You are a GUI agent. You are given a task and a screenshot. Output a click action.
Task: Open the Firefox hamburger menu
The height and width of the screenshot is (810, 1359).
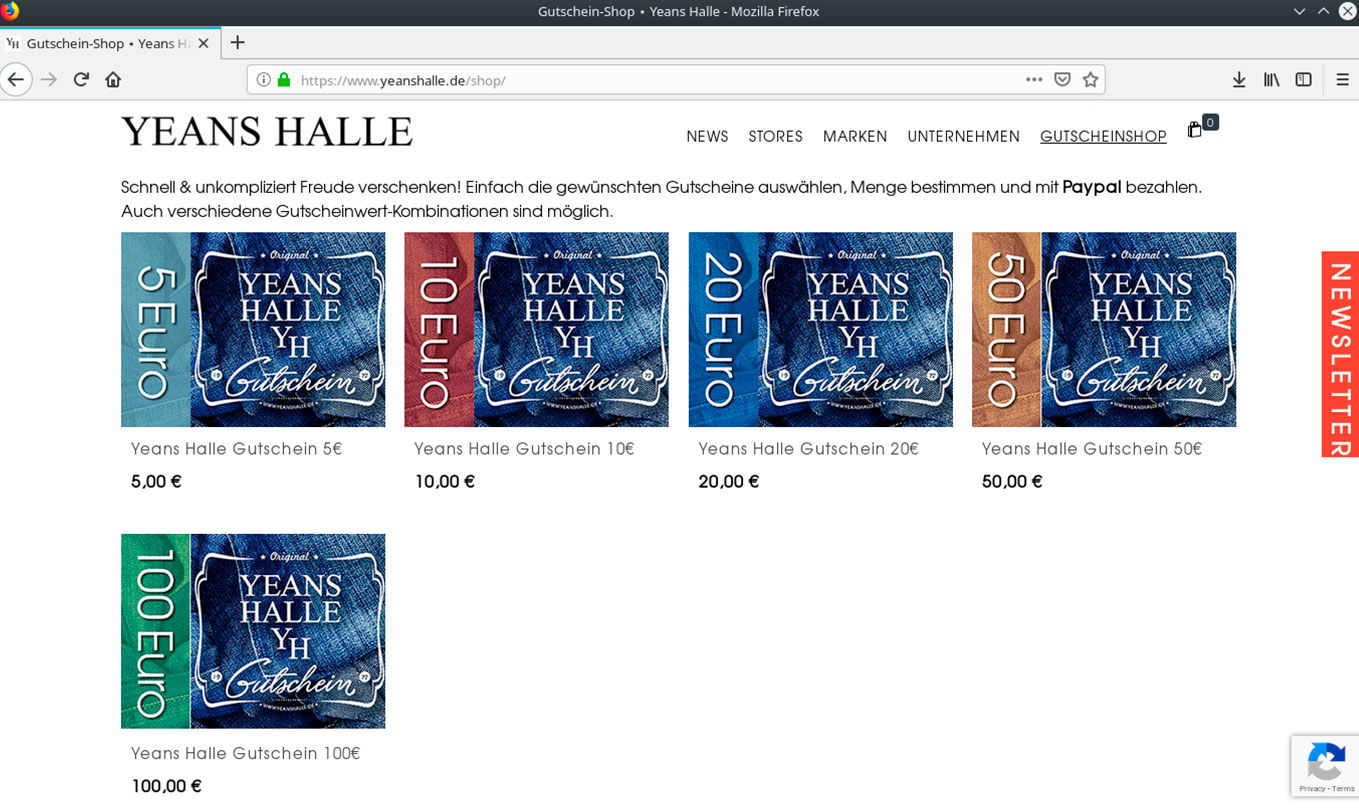(1342, 80)
